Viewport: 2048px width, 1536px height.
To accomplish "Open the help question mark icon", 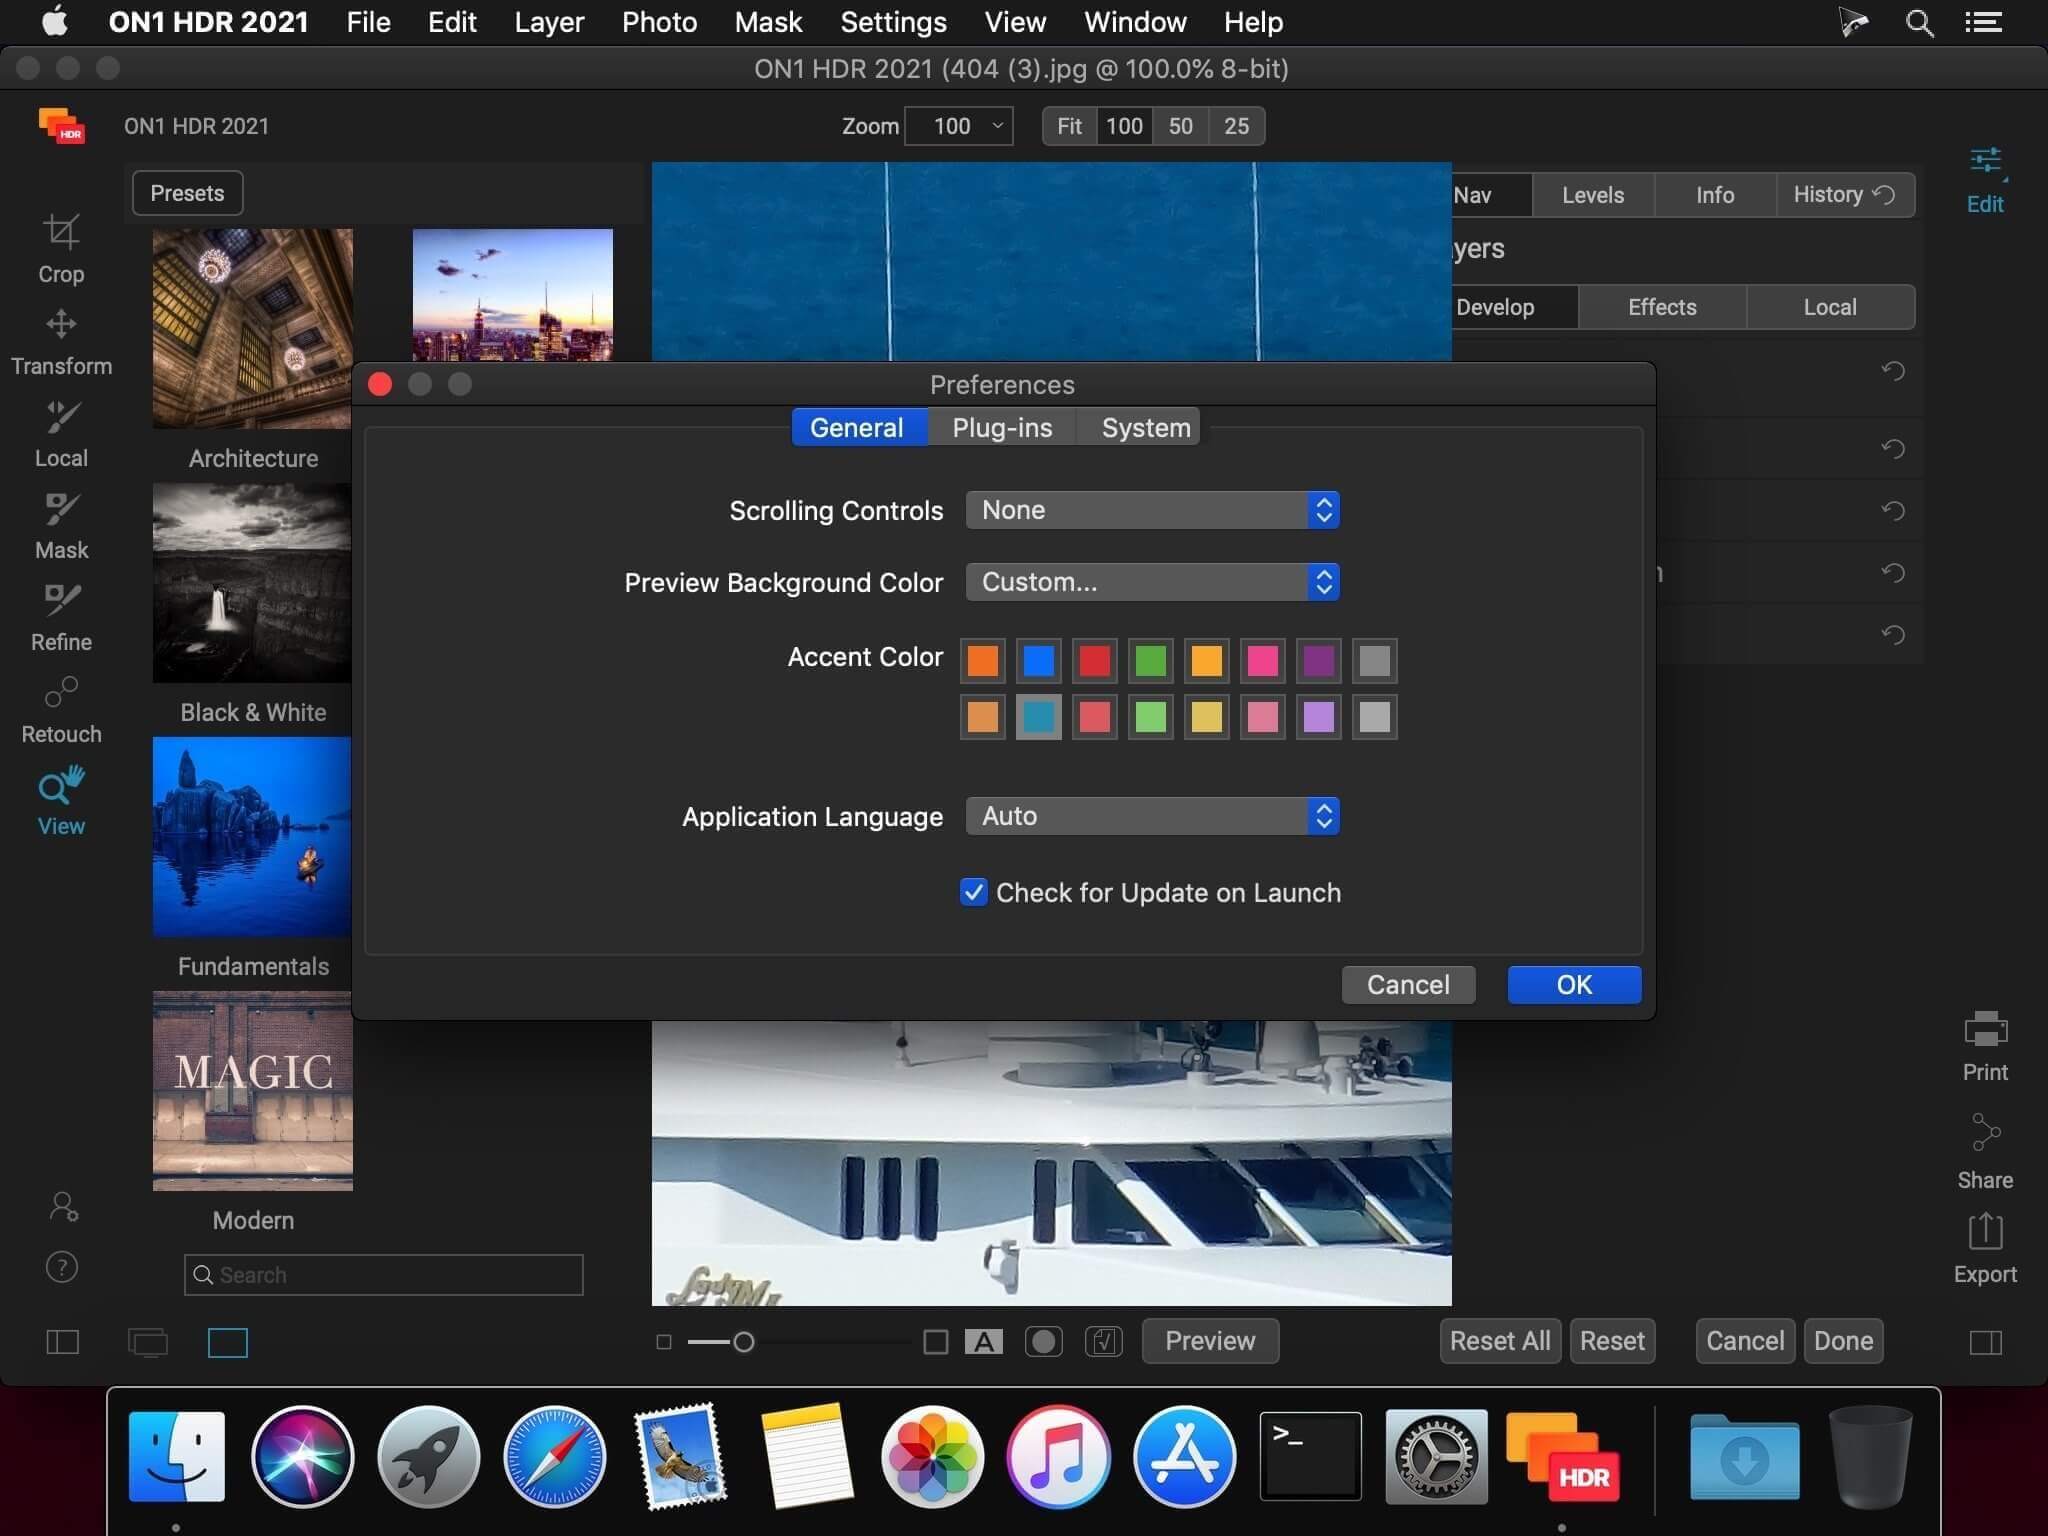I will 62,1268.
